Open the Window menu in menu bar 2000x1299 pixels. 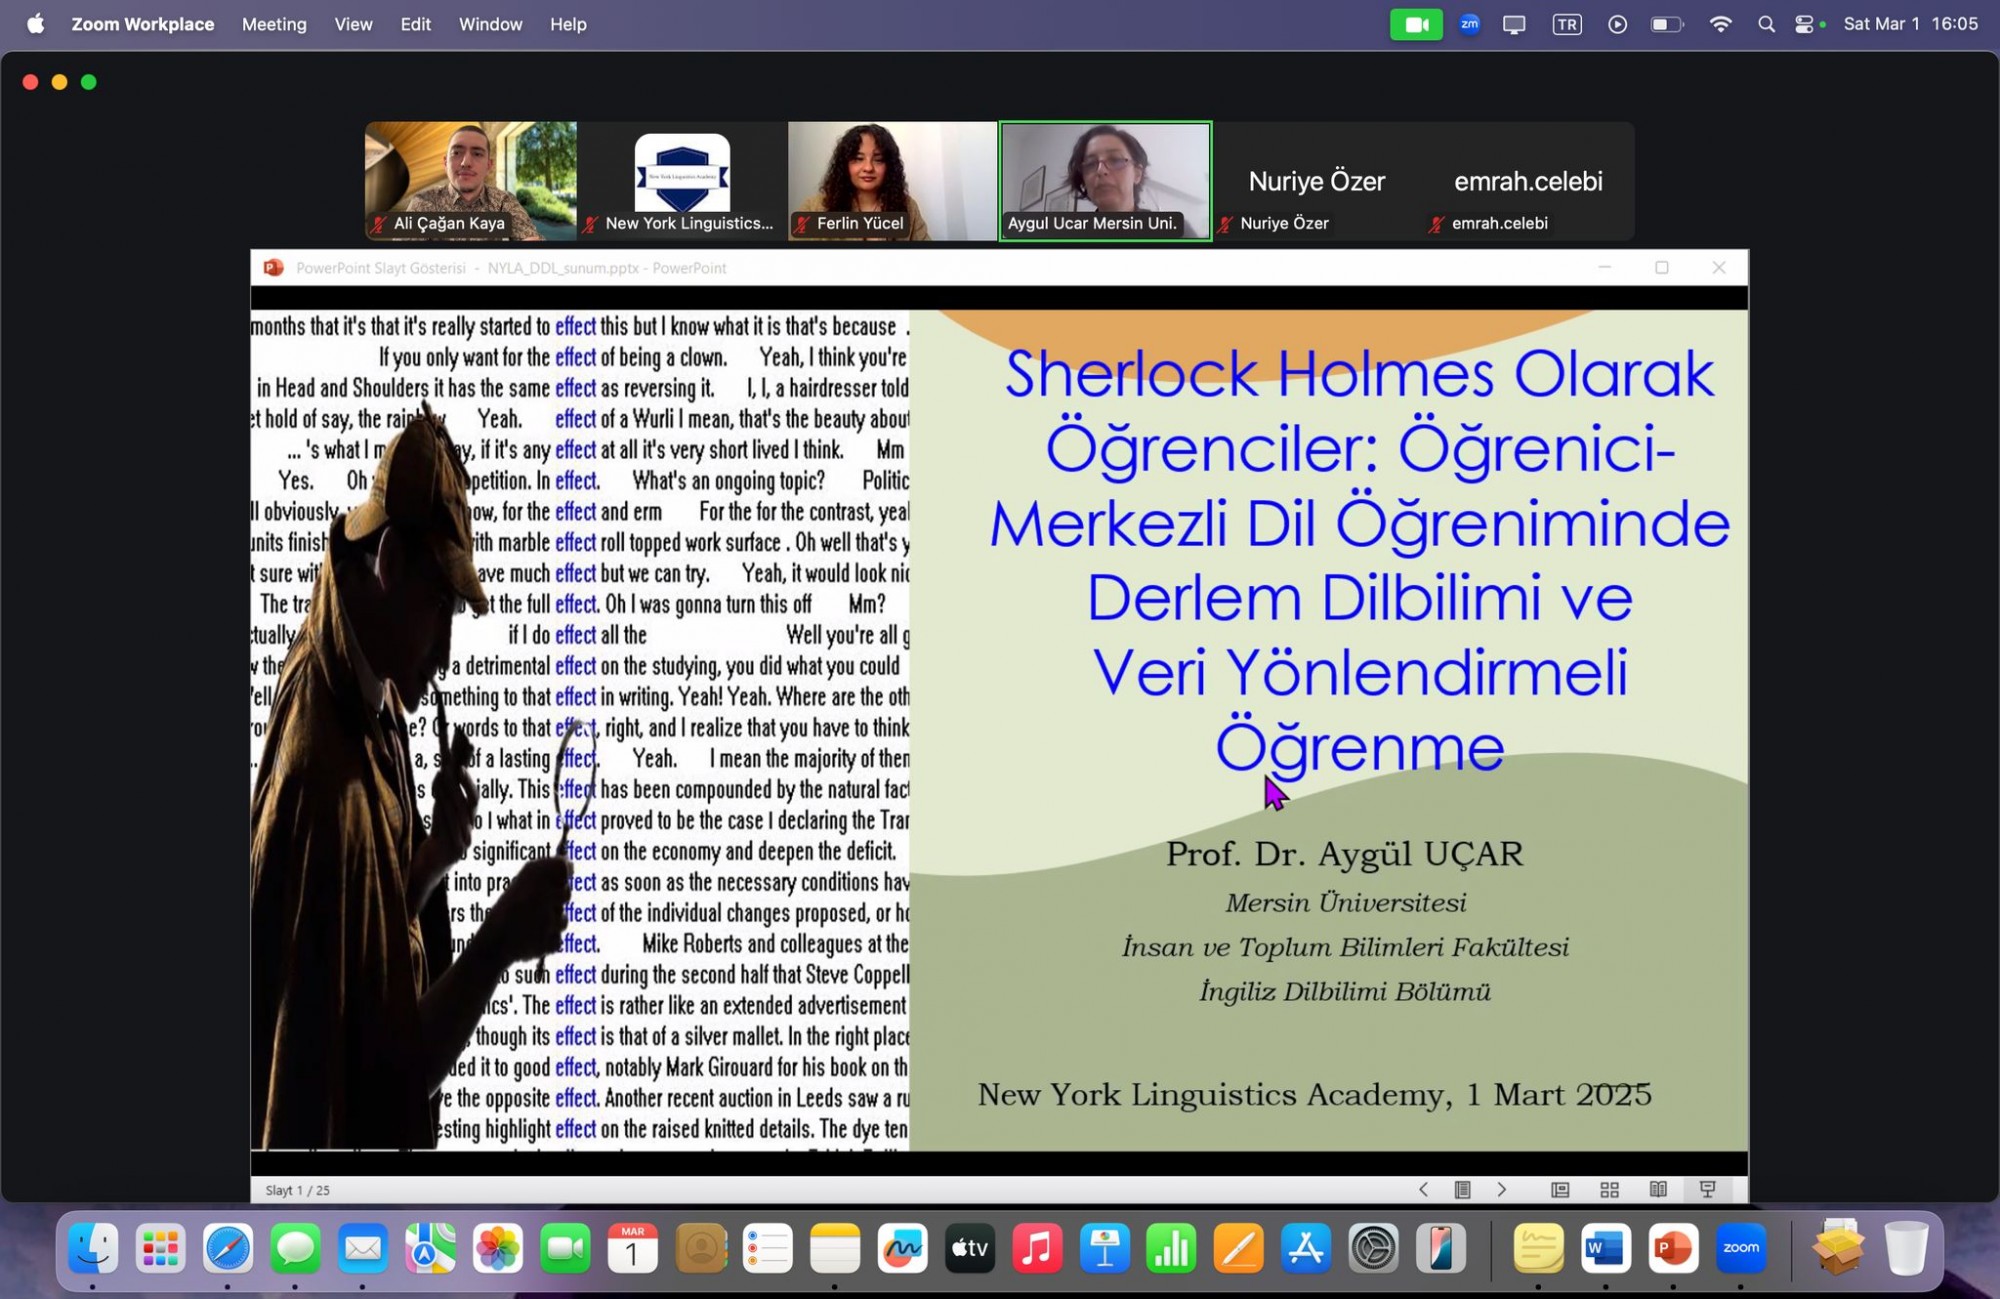click(x=490, y=24)
